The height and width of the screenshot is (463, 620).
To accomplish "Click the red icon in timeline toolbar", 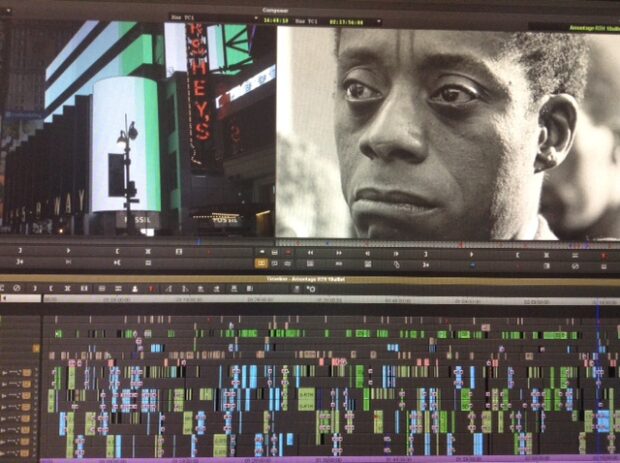I will tap(151, 289).
